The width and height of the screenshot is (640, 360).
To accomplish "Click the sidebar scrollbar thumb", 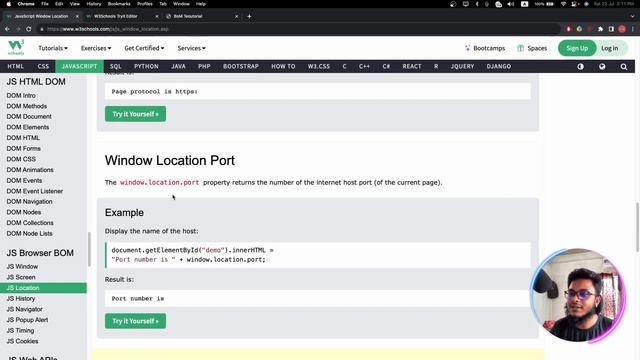I will pos(89,249).
